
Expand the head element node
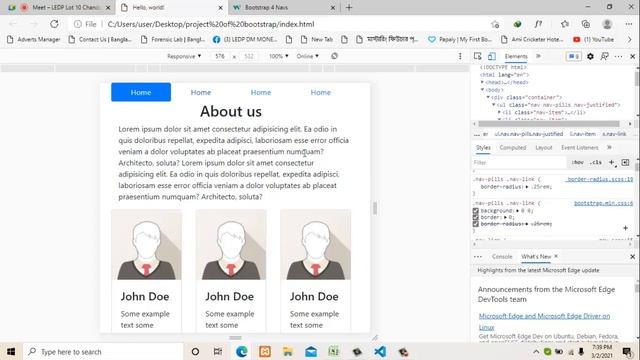pyautogui.click(x=482, y=82)
